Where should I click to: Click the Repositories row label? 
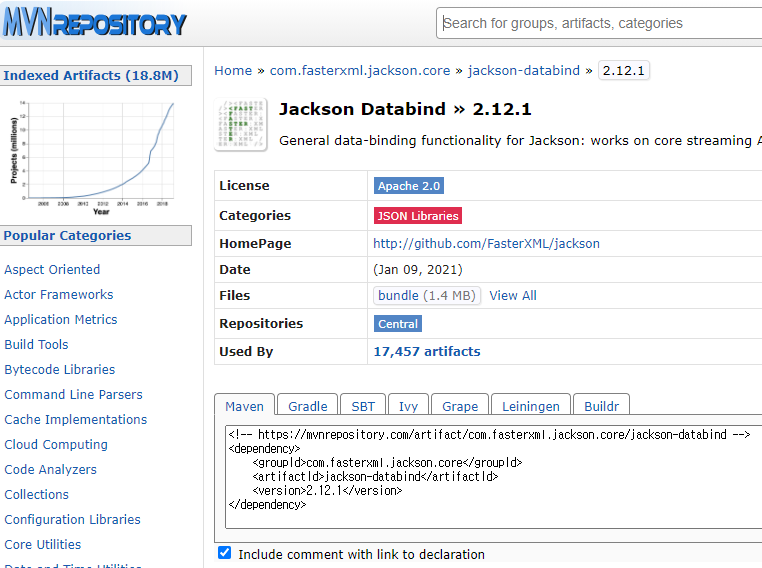pyautogui.click(x=261, y=324)
